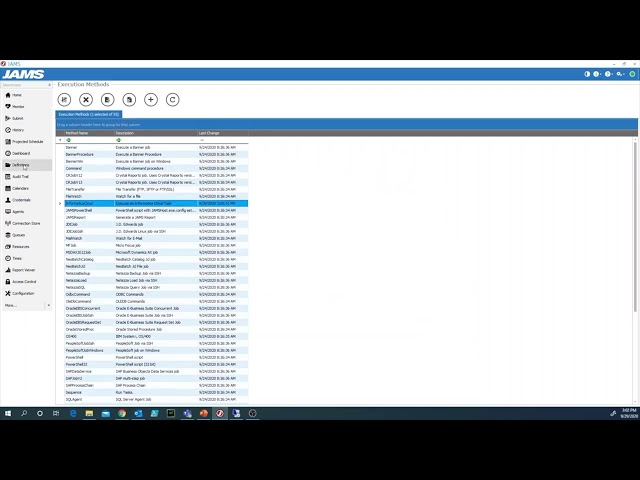The width and height of the screenshot is (640, 480).
Task: Click the Copy document toolbar button
Action: coord(129,100)
